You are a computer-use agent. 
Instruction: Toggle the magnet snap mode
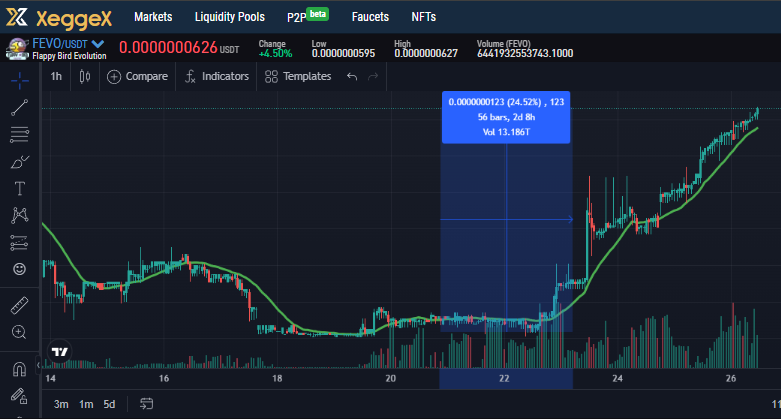[19, 369]
